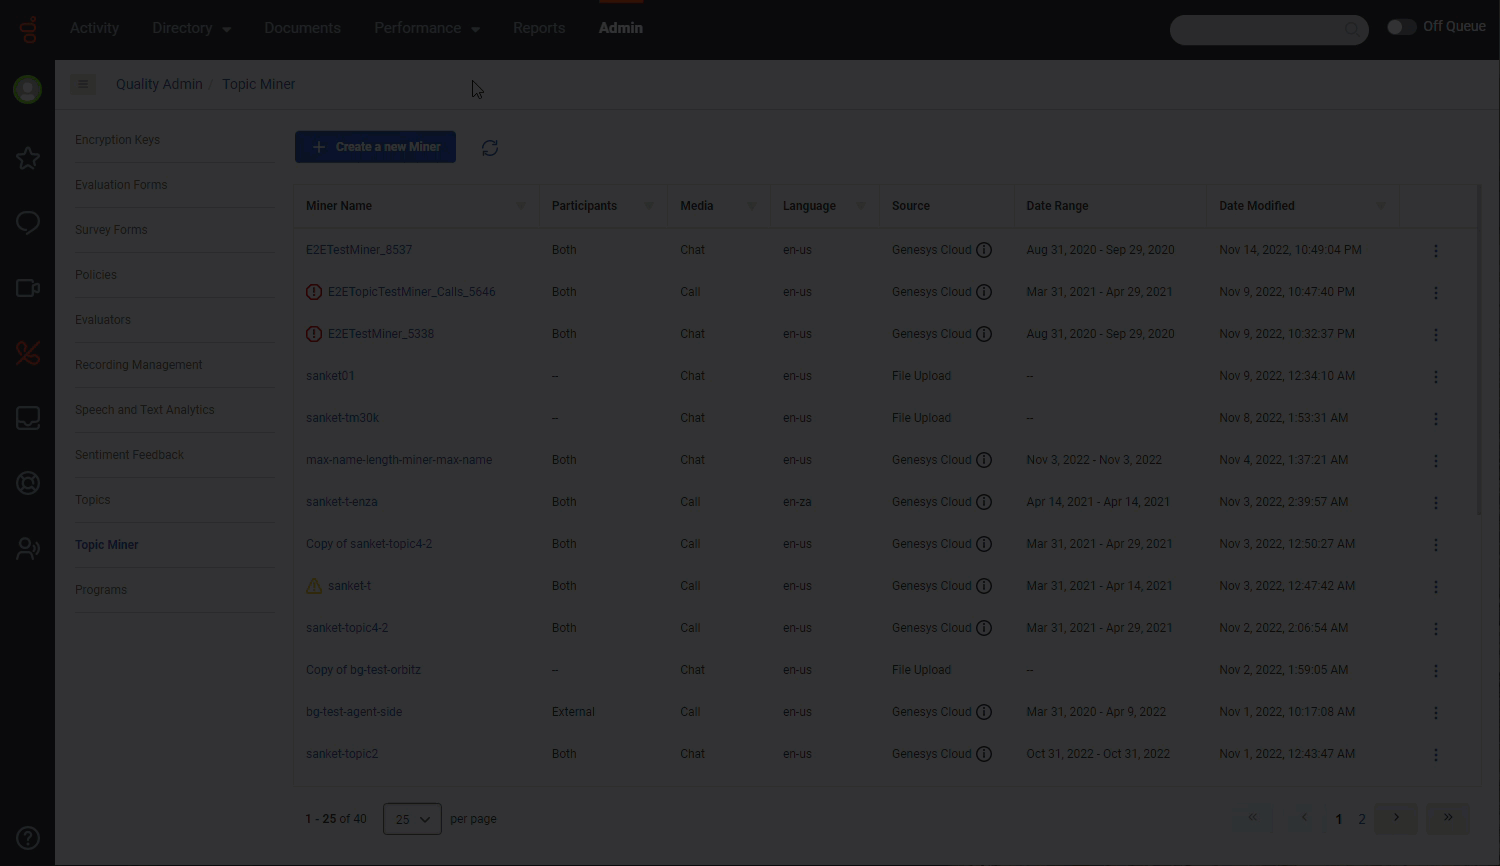Open the miner named sanket01

[x=330, y=375]
